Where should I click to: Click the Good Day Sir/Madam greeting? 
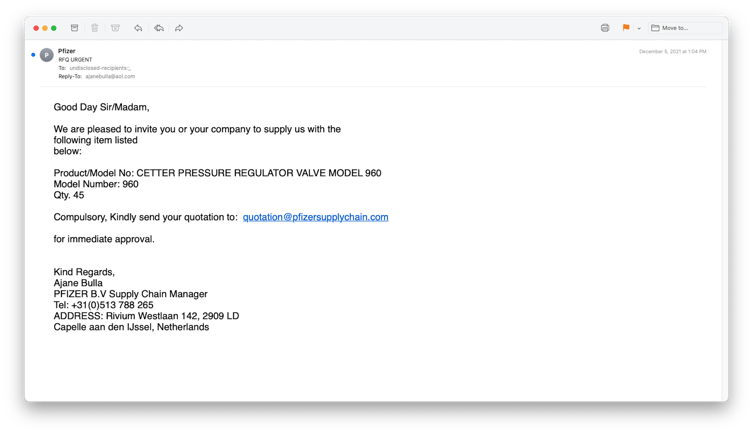click(x=101, y=107)
